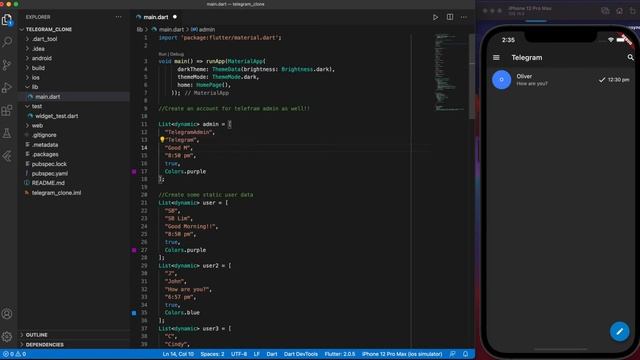Split the editor to the right
640x360 pixels.
[x=450, y=17]
